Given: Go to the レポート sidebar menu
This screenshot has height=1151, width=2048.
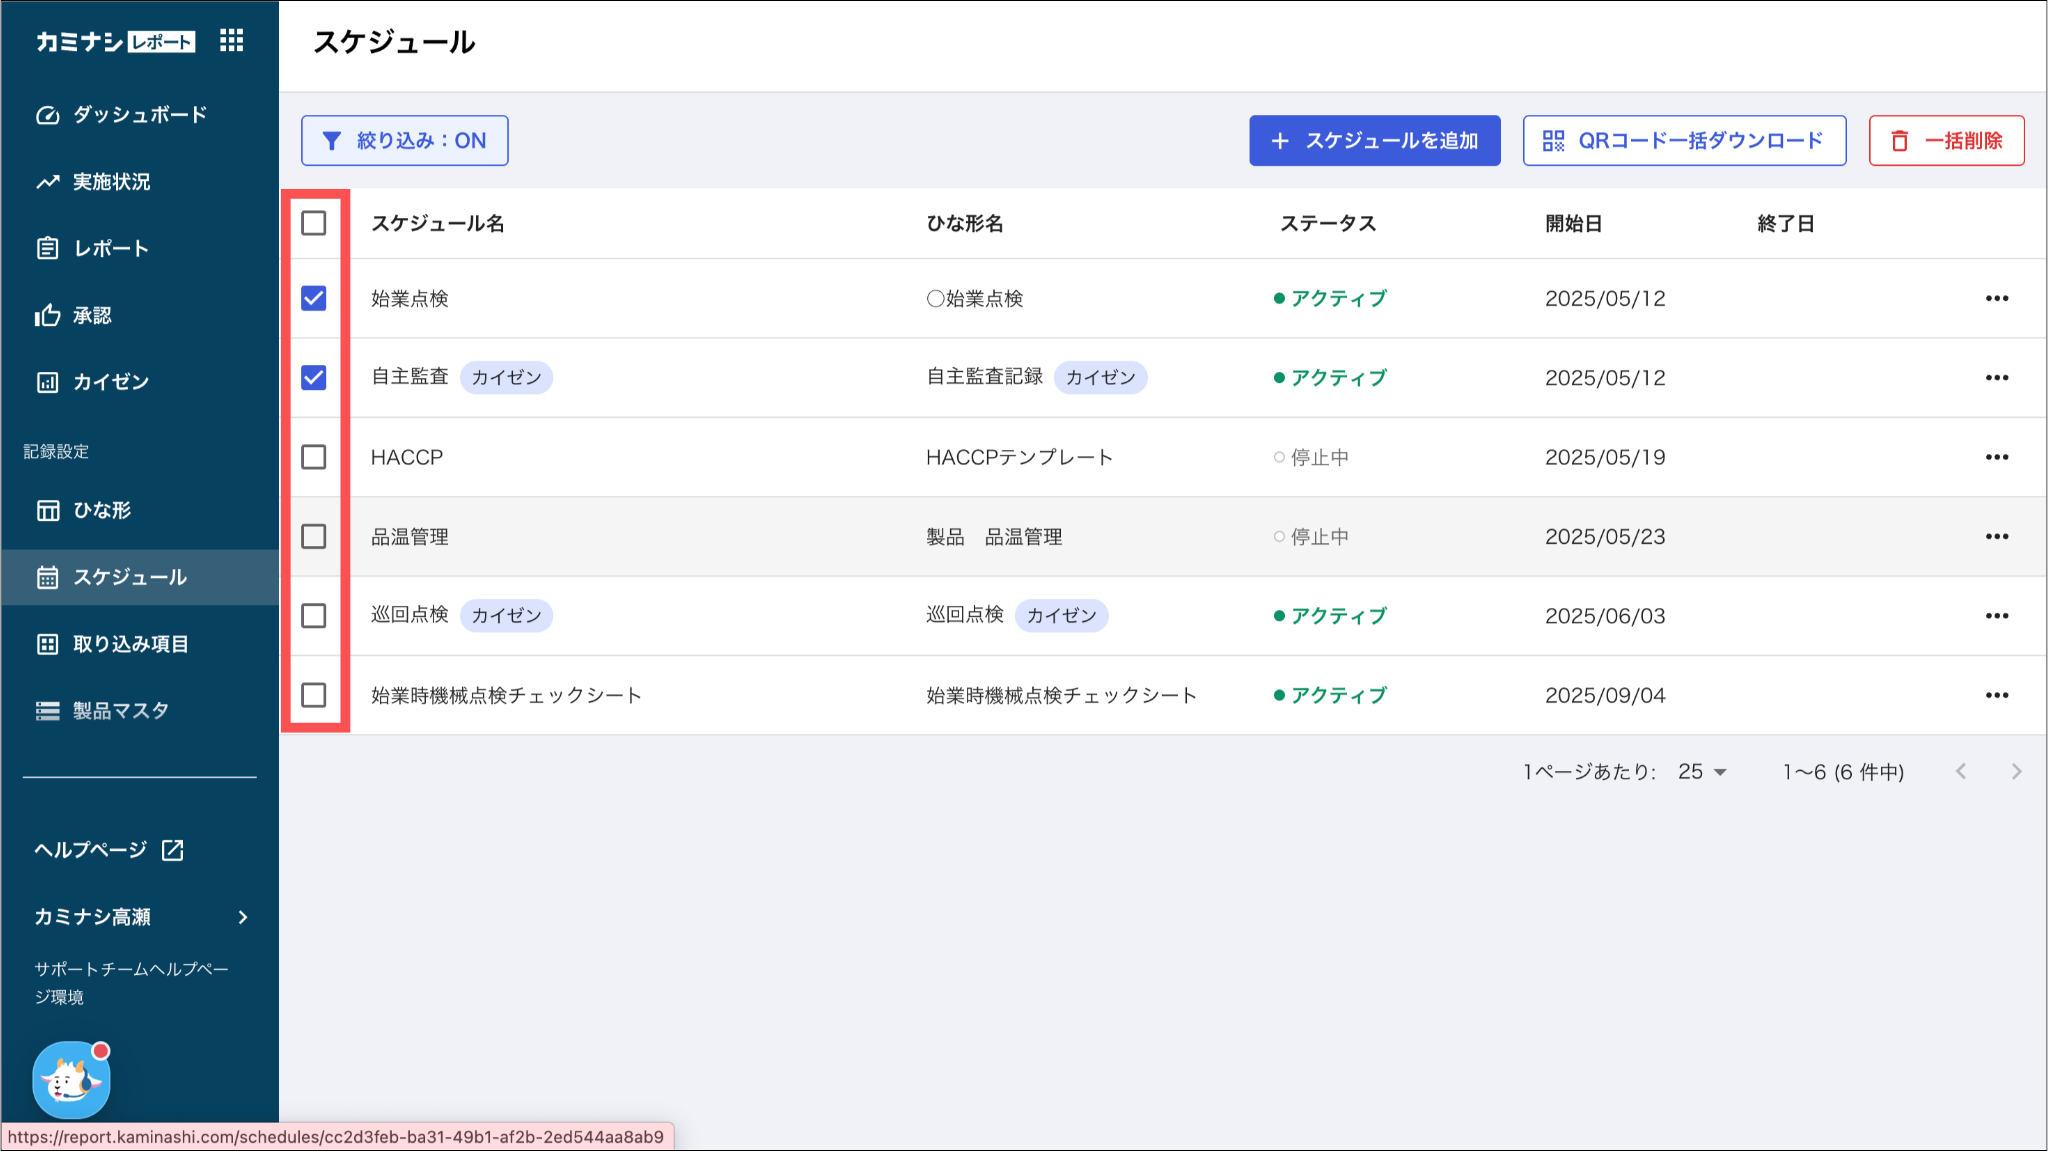Looking at the screenshot, I should [140, 248].
